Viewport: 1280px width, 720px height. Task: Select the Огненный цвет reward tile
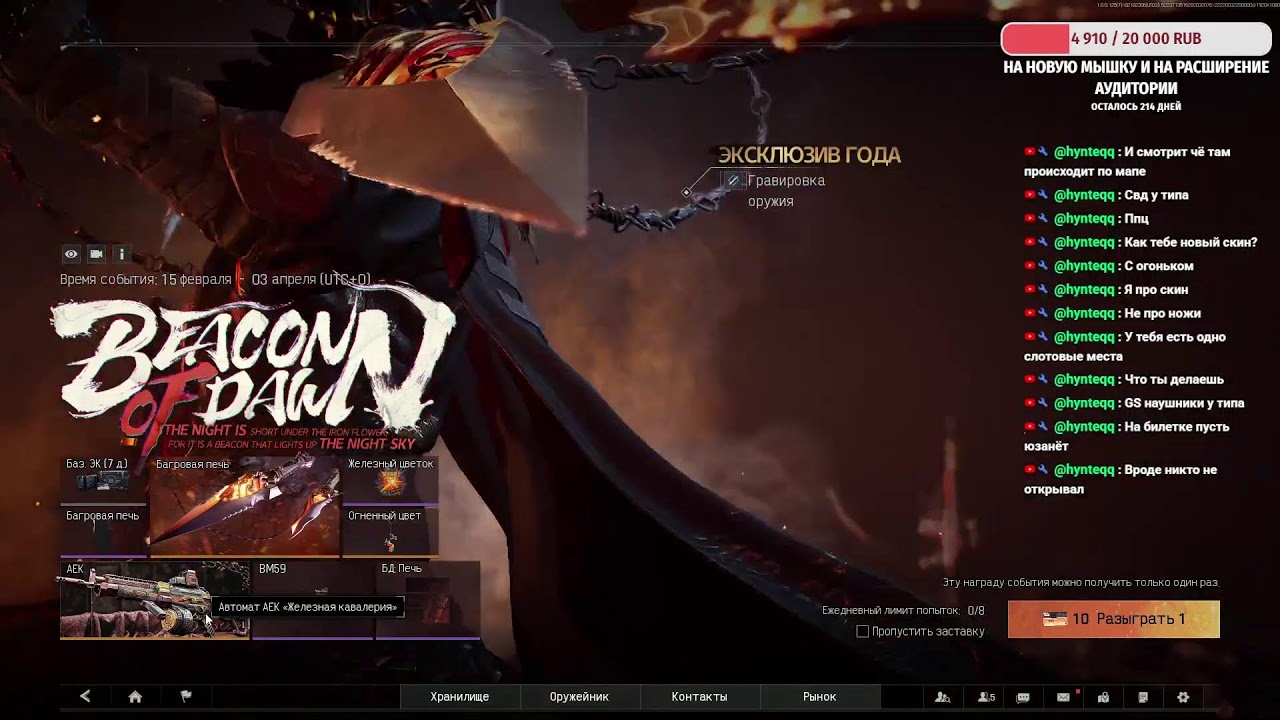click(x=390, y=531)
